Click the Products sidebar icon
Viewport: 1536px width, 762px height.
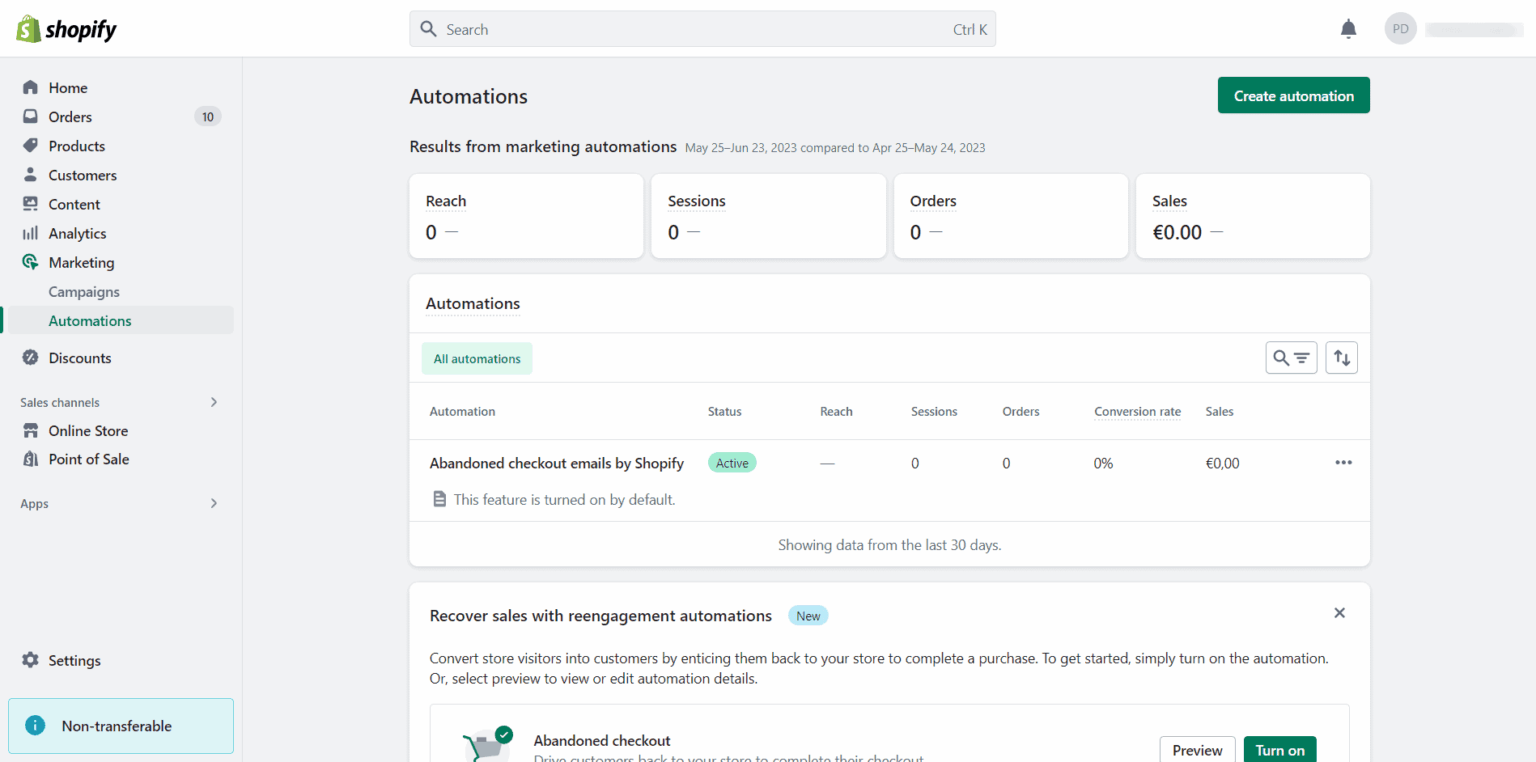(30, 145)
